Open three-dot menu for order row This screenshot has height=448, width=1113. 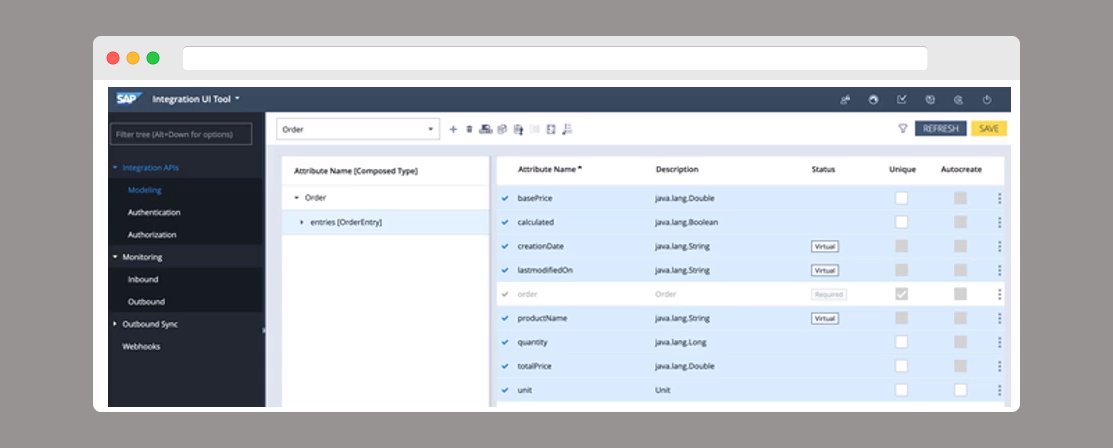(x=999, y=294)
